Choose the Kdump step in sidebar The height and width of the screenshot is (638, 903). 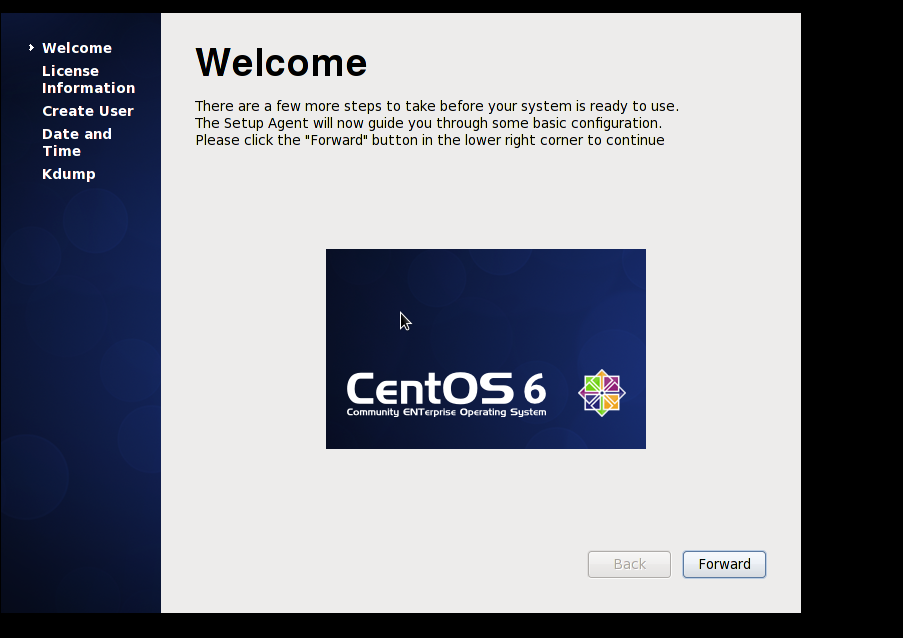click(69, 174)
